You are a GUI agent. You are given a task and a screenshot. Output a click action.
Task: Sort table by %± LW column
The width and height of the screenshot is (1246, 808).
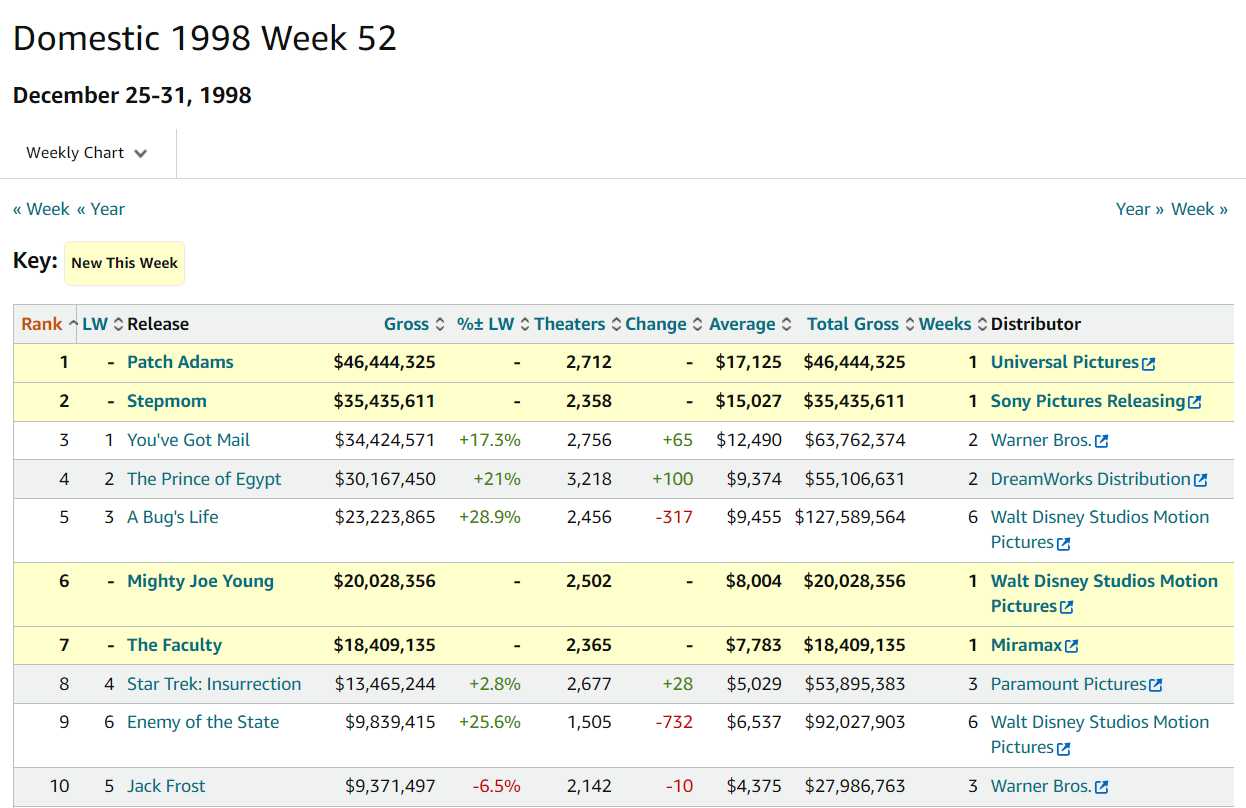click(493, 324)
